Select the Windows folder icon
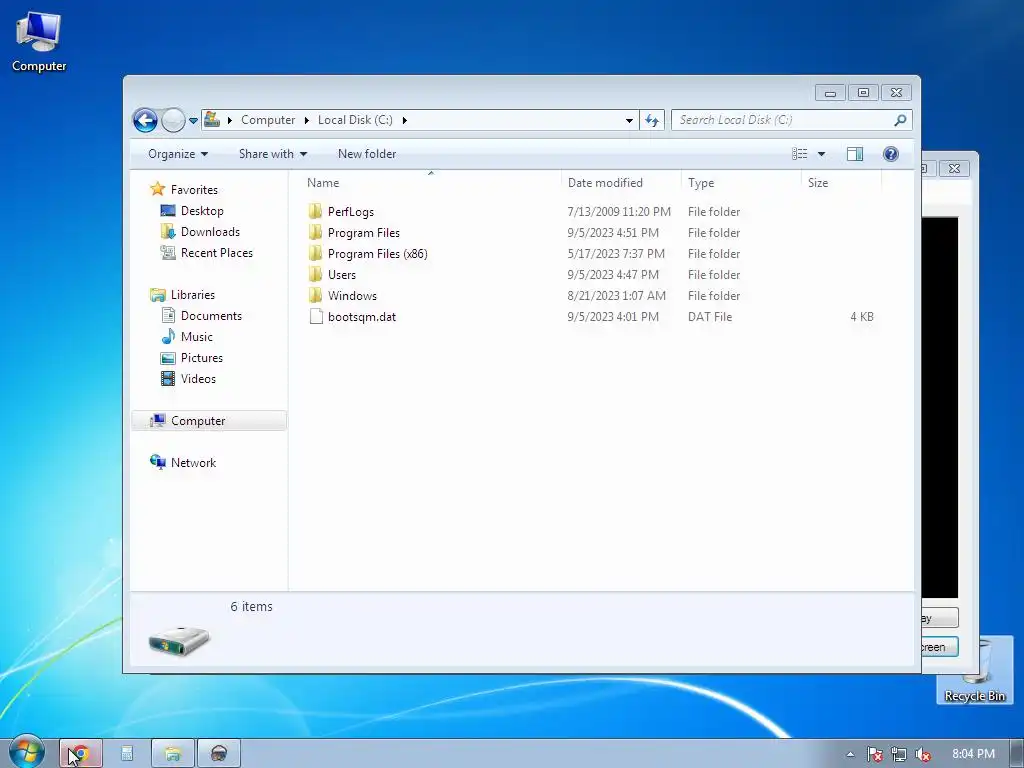This screenshot has height=768, width=1024. pos(315,295)
